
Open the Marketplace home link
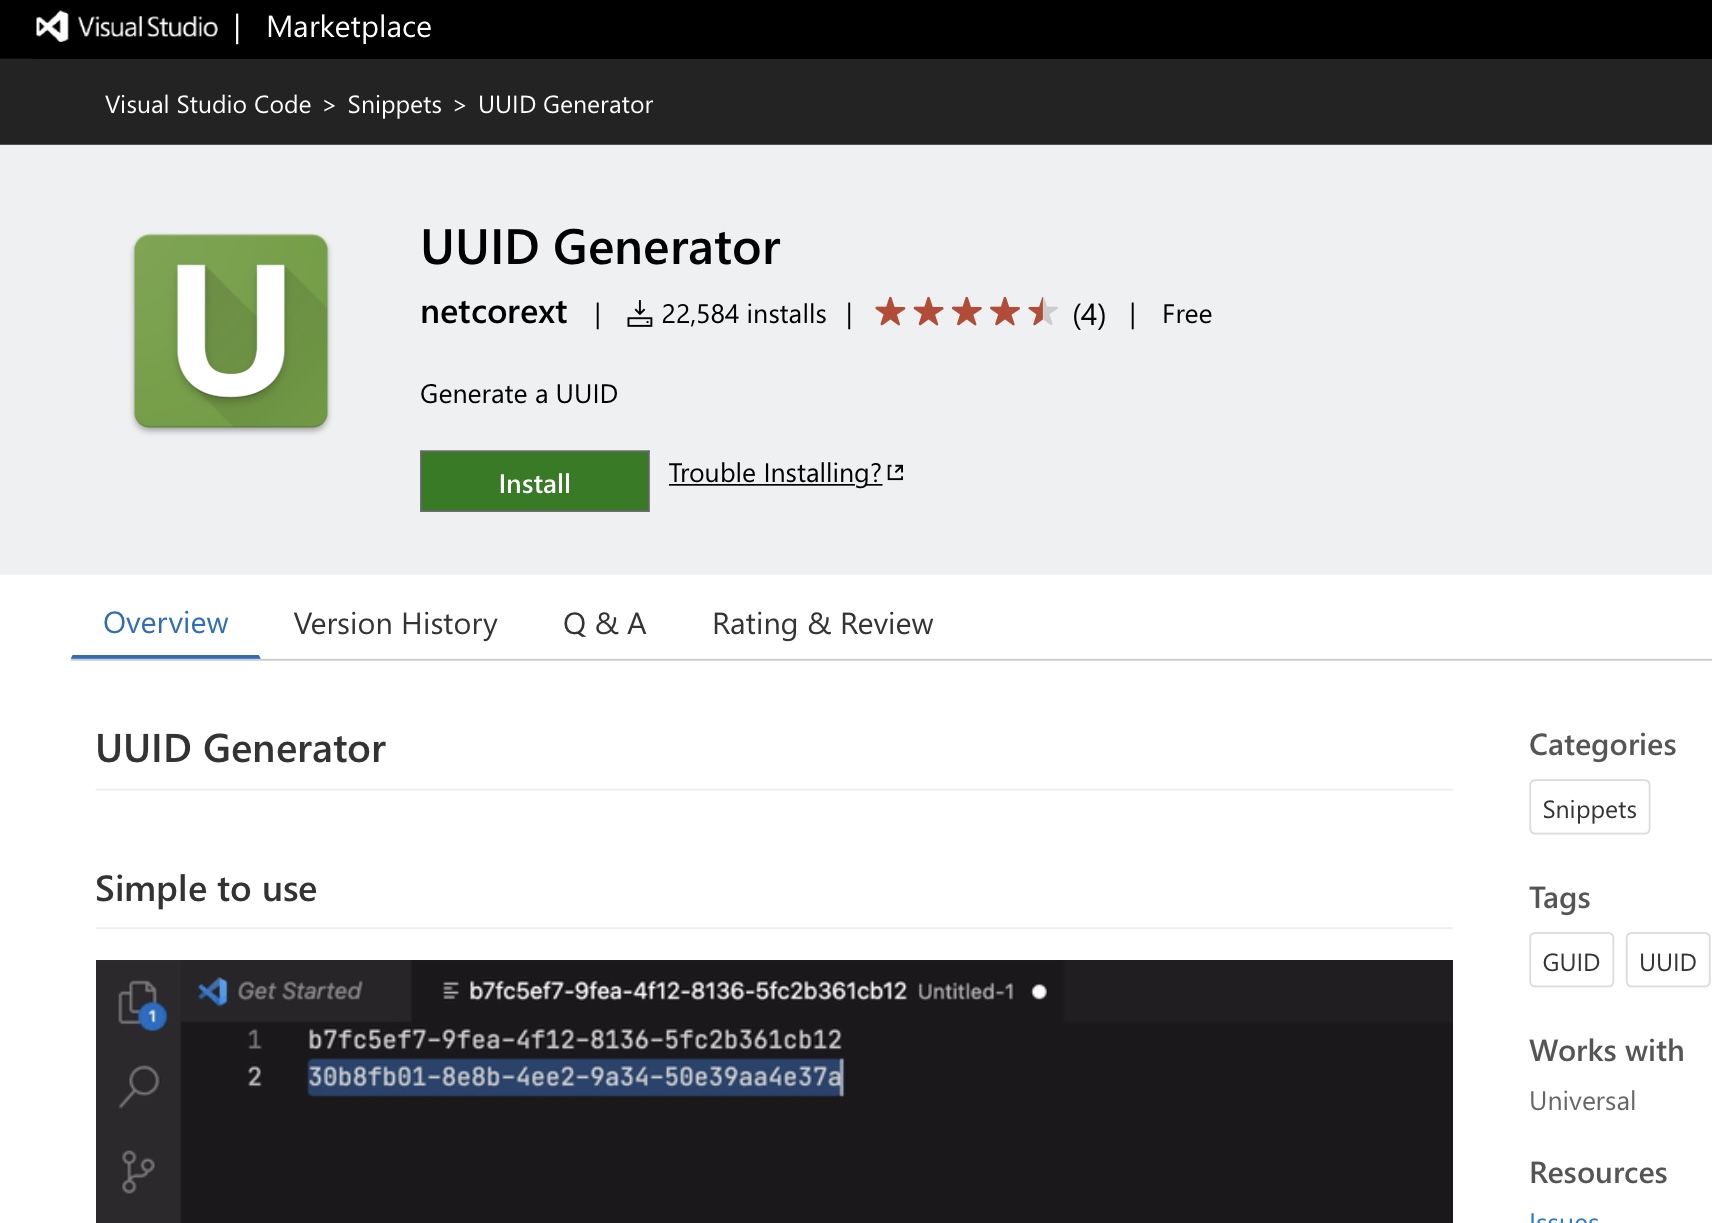coord(349,27)
